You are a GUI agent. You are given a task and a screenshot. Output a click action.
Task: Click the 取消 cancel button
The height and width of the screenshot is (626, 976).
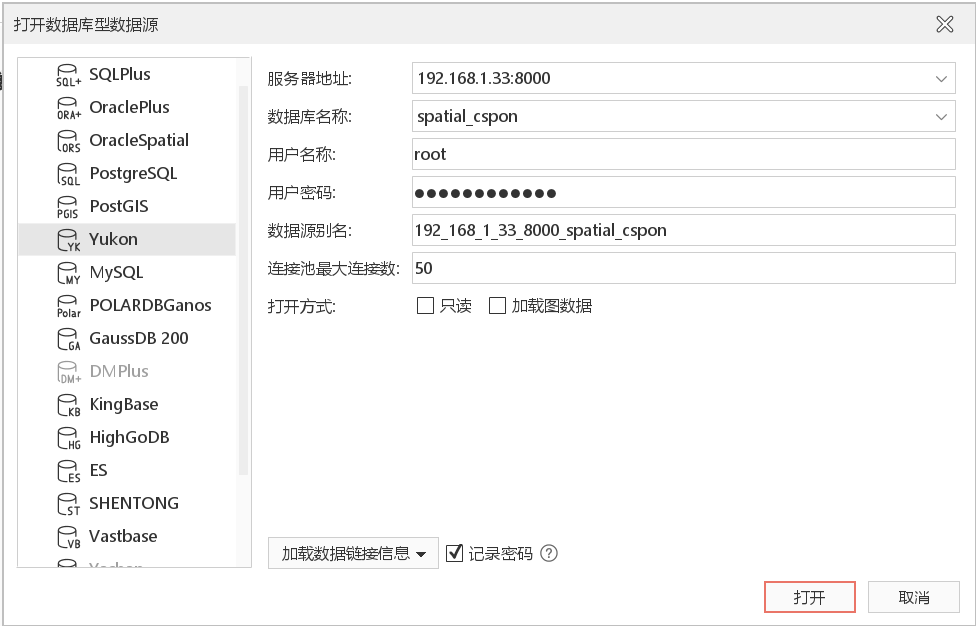[914, 597]
